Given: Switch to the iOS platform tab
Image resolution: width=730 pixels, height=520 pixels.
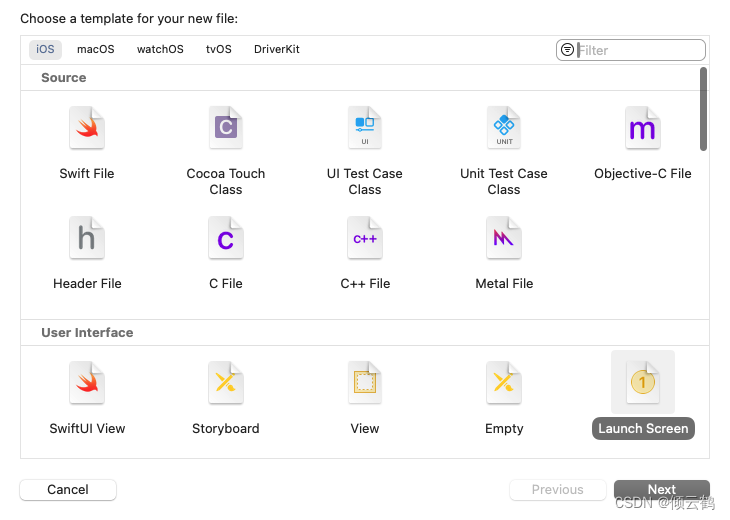Looking at the screenshot, I should [x=45, y=49].
